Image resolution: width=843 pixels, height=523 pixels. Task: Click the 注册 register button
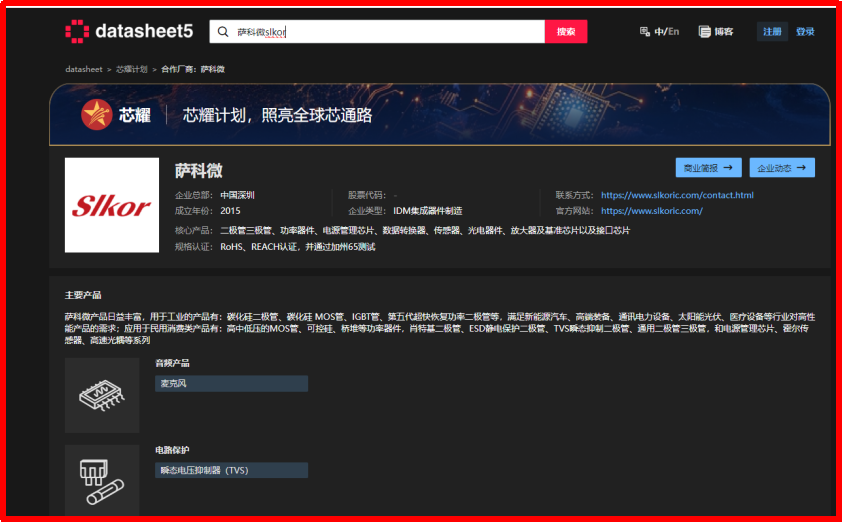click(x=772, y=32)
